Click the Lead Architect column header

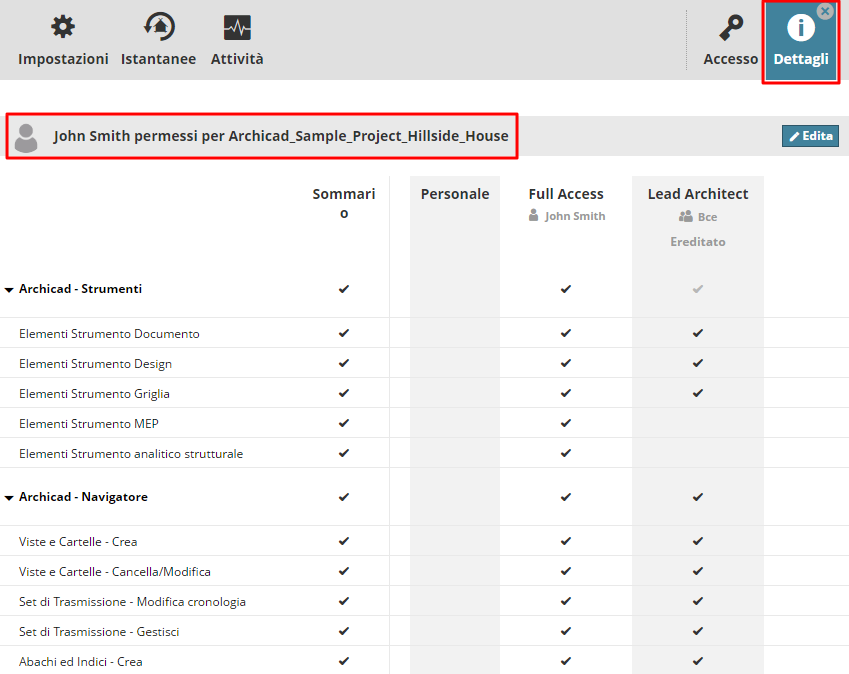pyautogui.click(x=698, y=194)
